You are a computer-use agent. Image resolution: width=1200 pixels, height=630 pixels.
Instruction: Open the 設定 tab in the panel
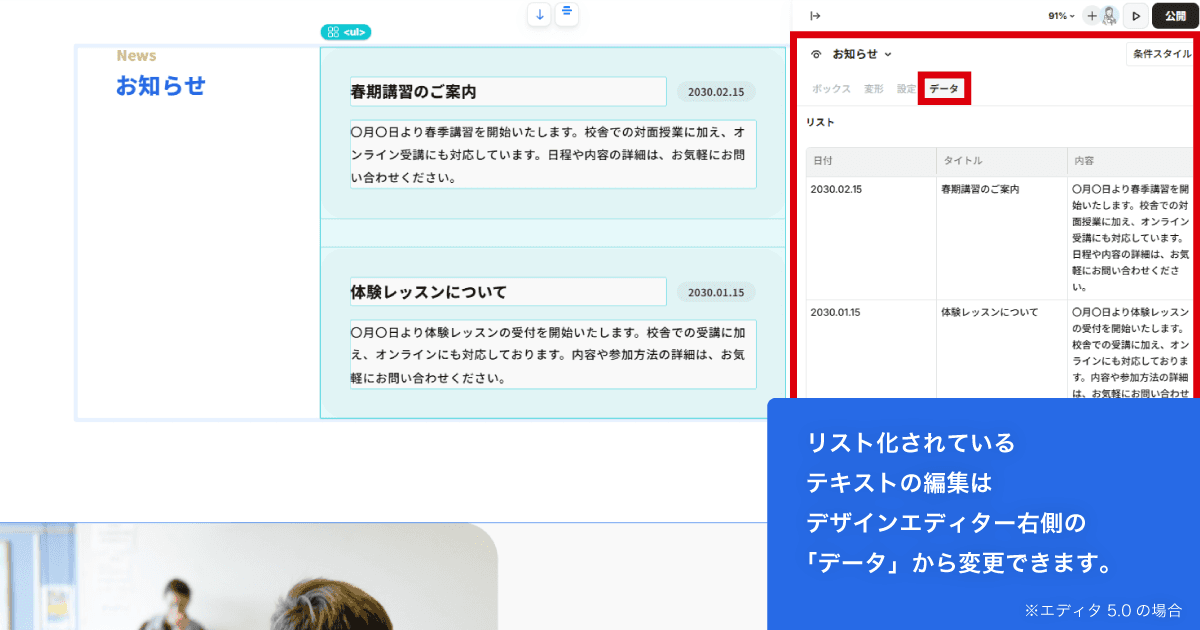tap(907, 88)
